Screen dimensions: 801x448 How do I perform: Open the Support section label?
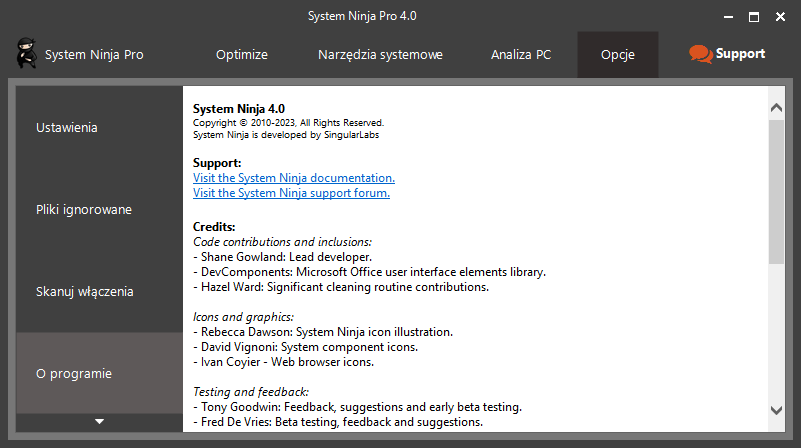740,54
